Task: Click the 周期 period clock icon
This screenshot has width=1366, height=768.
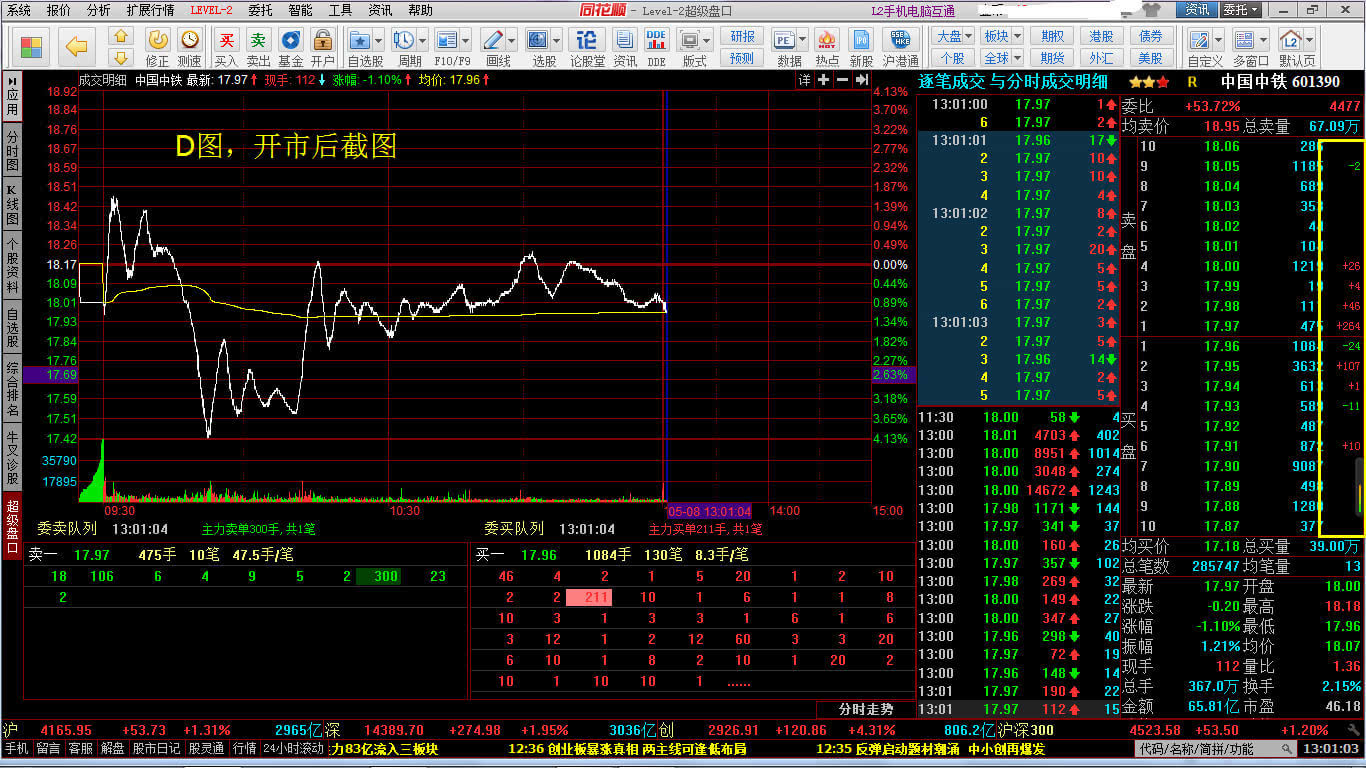Action: 403,40
